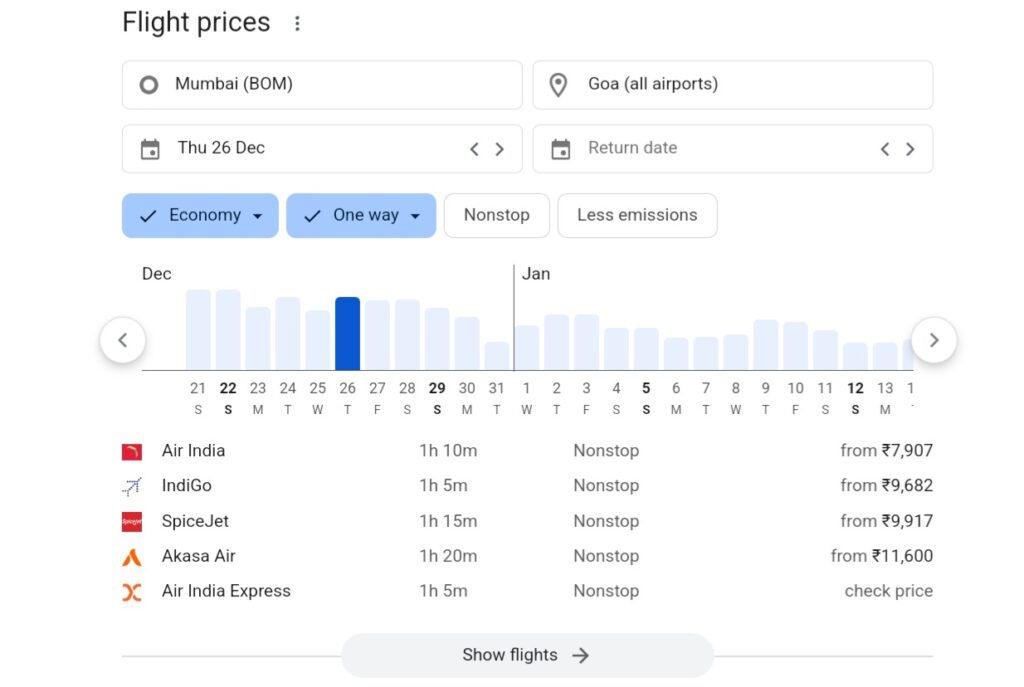
Task: Select the price bar for 12 Jan
Action: coord(856,357)
